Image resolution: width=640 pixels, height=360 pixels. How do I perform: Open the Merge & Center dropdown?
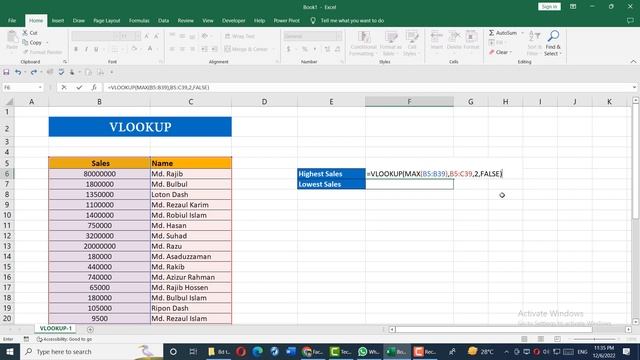273,49
